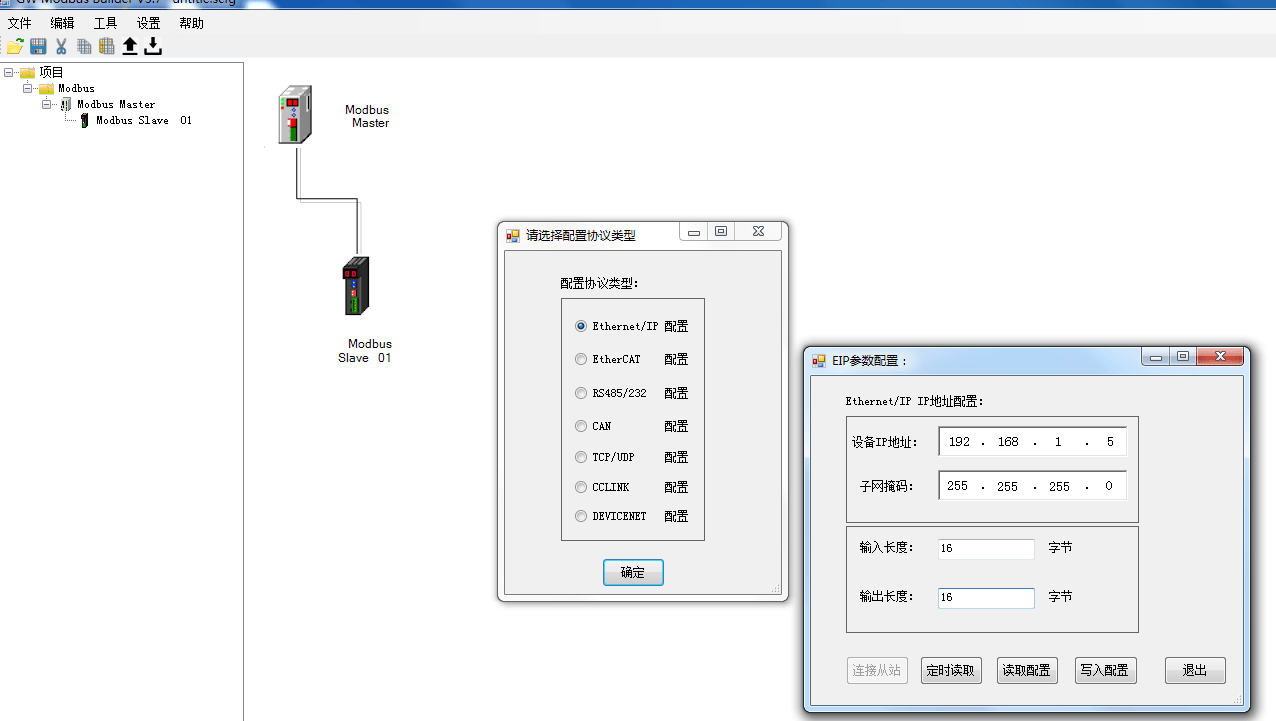Select the Modbus Master device on canvas
Viewport: 1276px width, 721px height.
tap(295, 114)
